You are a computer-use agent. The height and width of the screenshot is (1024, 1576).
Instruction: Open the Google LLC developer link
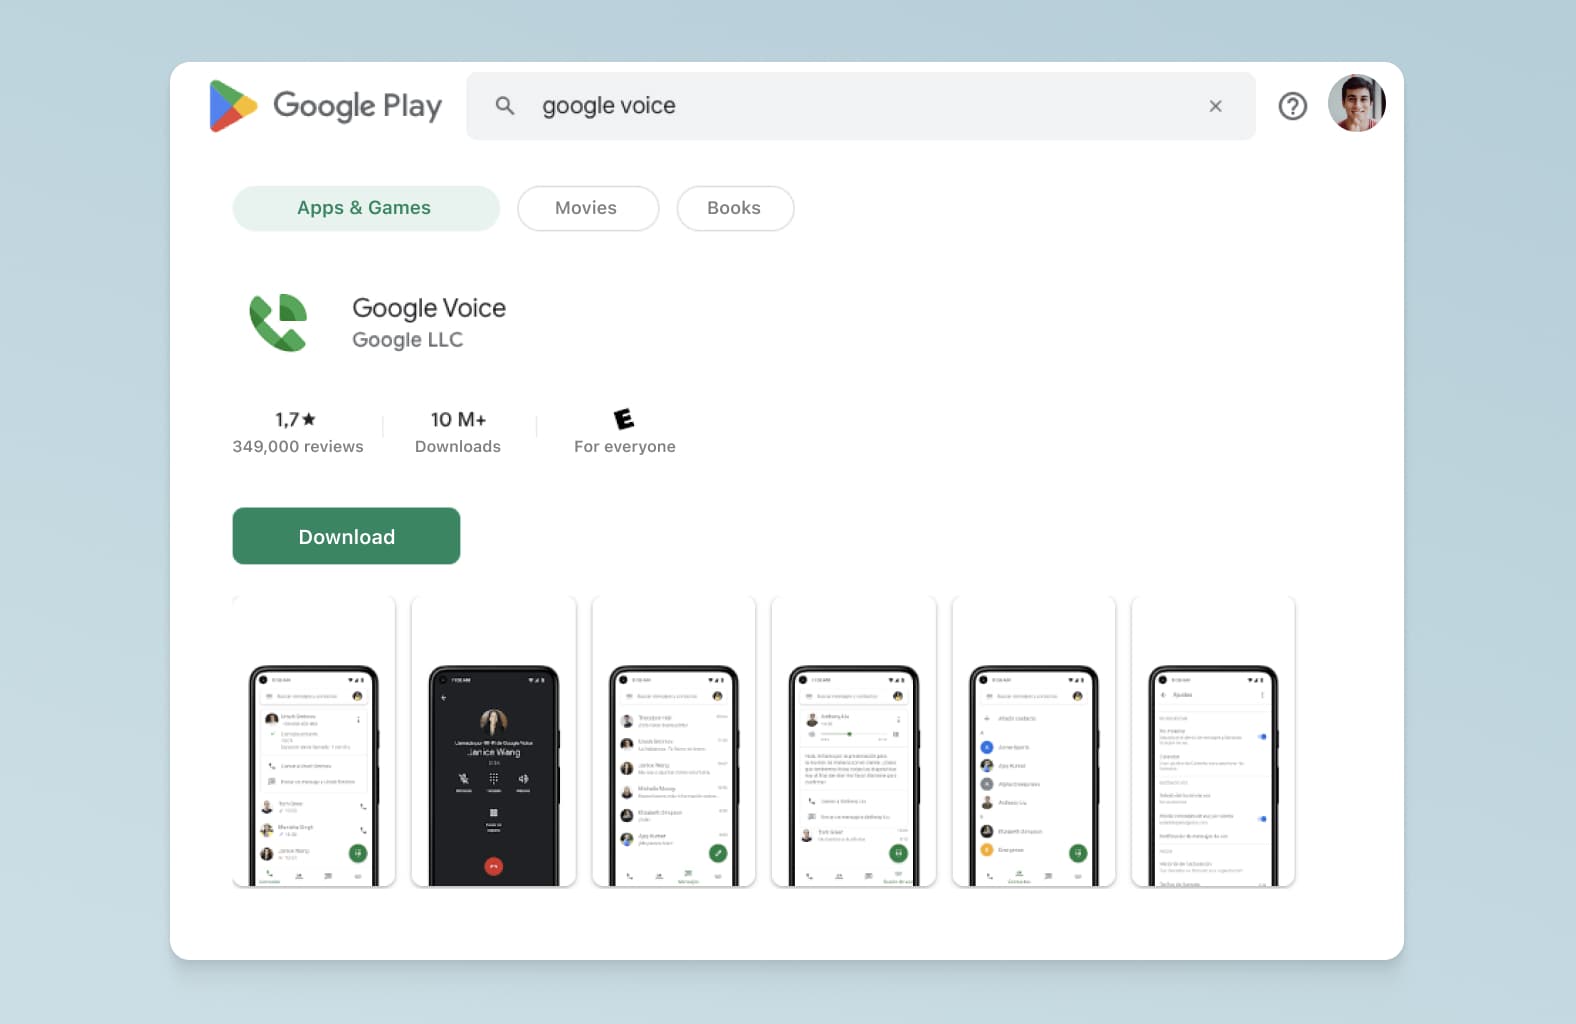(x=407, y=340)
